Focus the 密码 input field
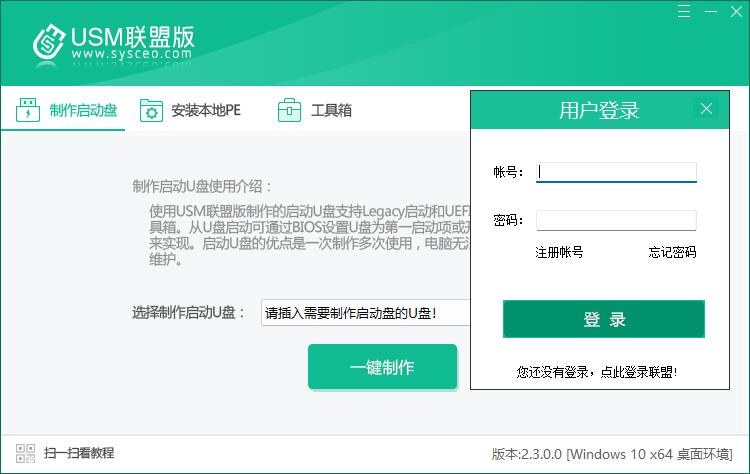The width and height of the screenshot is (750, 474). 616,220
